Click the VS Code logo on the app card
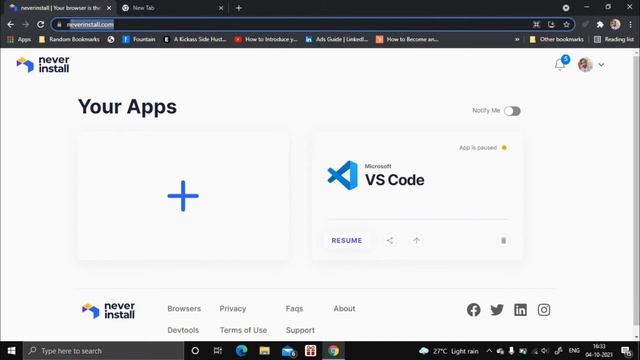The width and height of the screenshot is (640, 360). coord(342,176)
